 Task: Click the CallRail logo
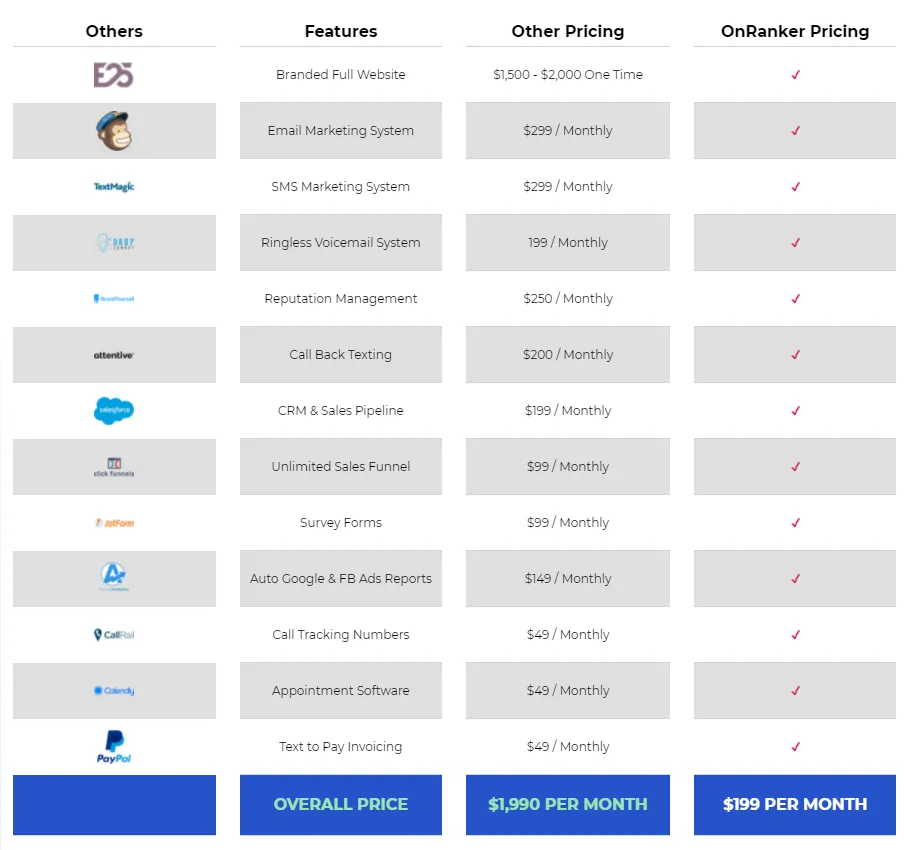point(114,635)
